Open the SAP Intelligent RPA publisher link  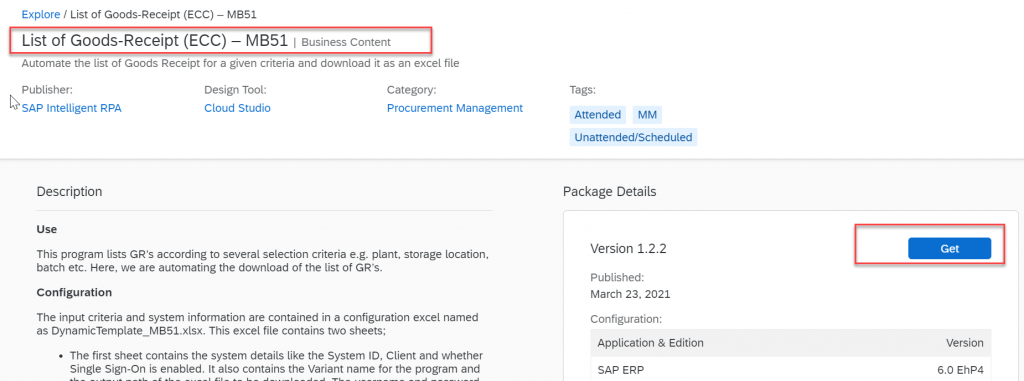71,108
